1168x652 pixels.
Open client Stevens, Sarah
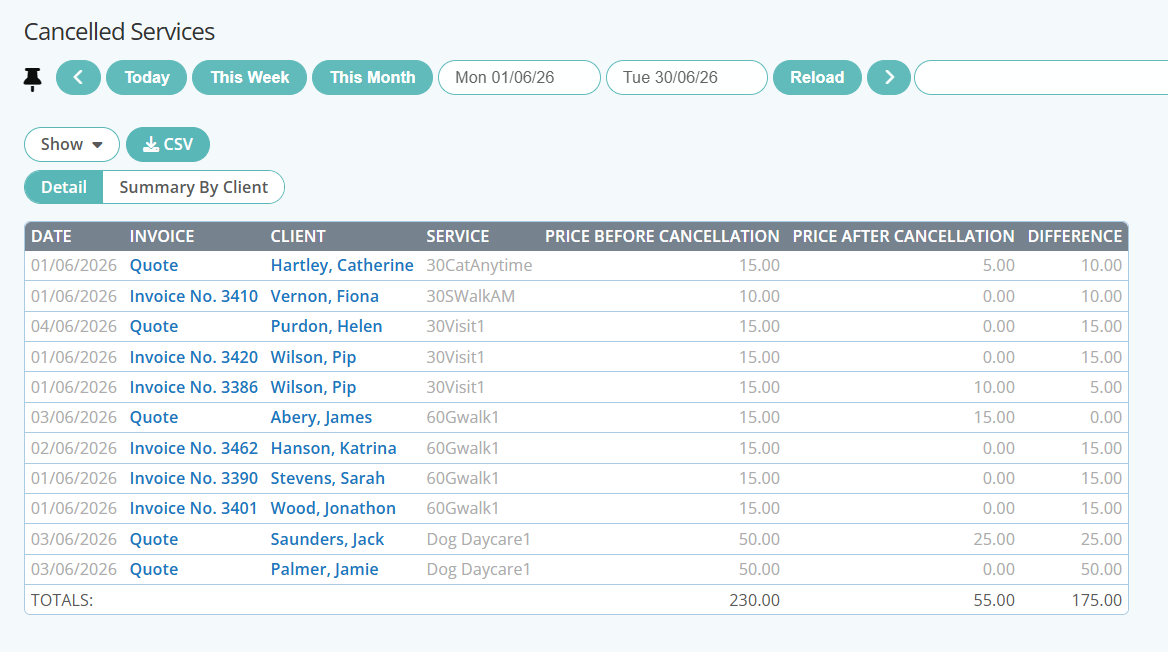tap(328, 478)
